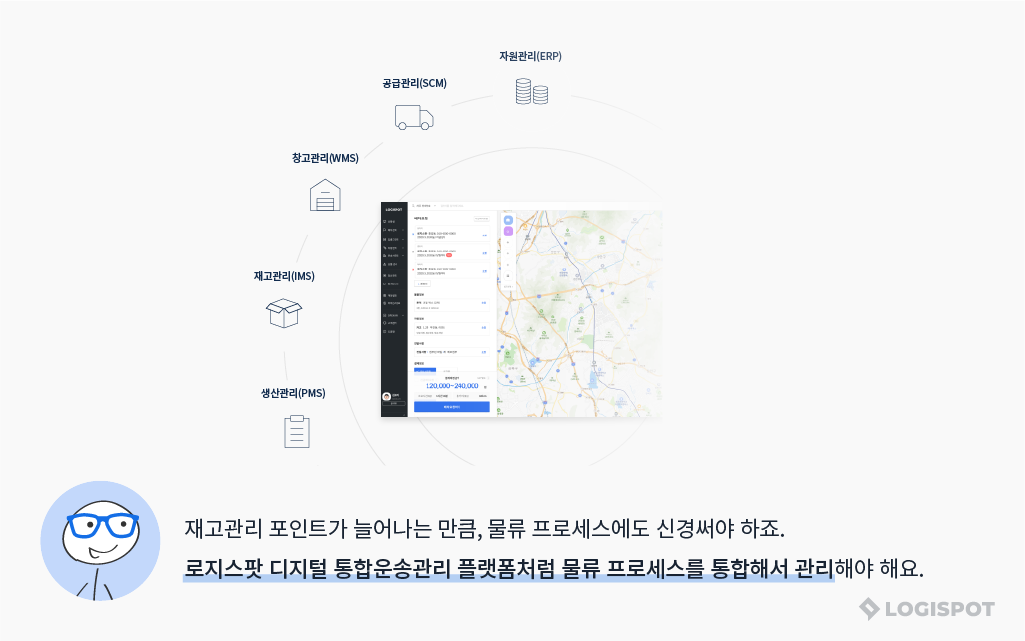Click the stacked coins ERP icon

[531, 91]
